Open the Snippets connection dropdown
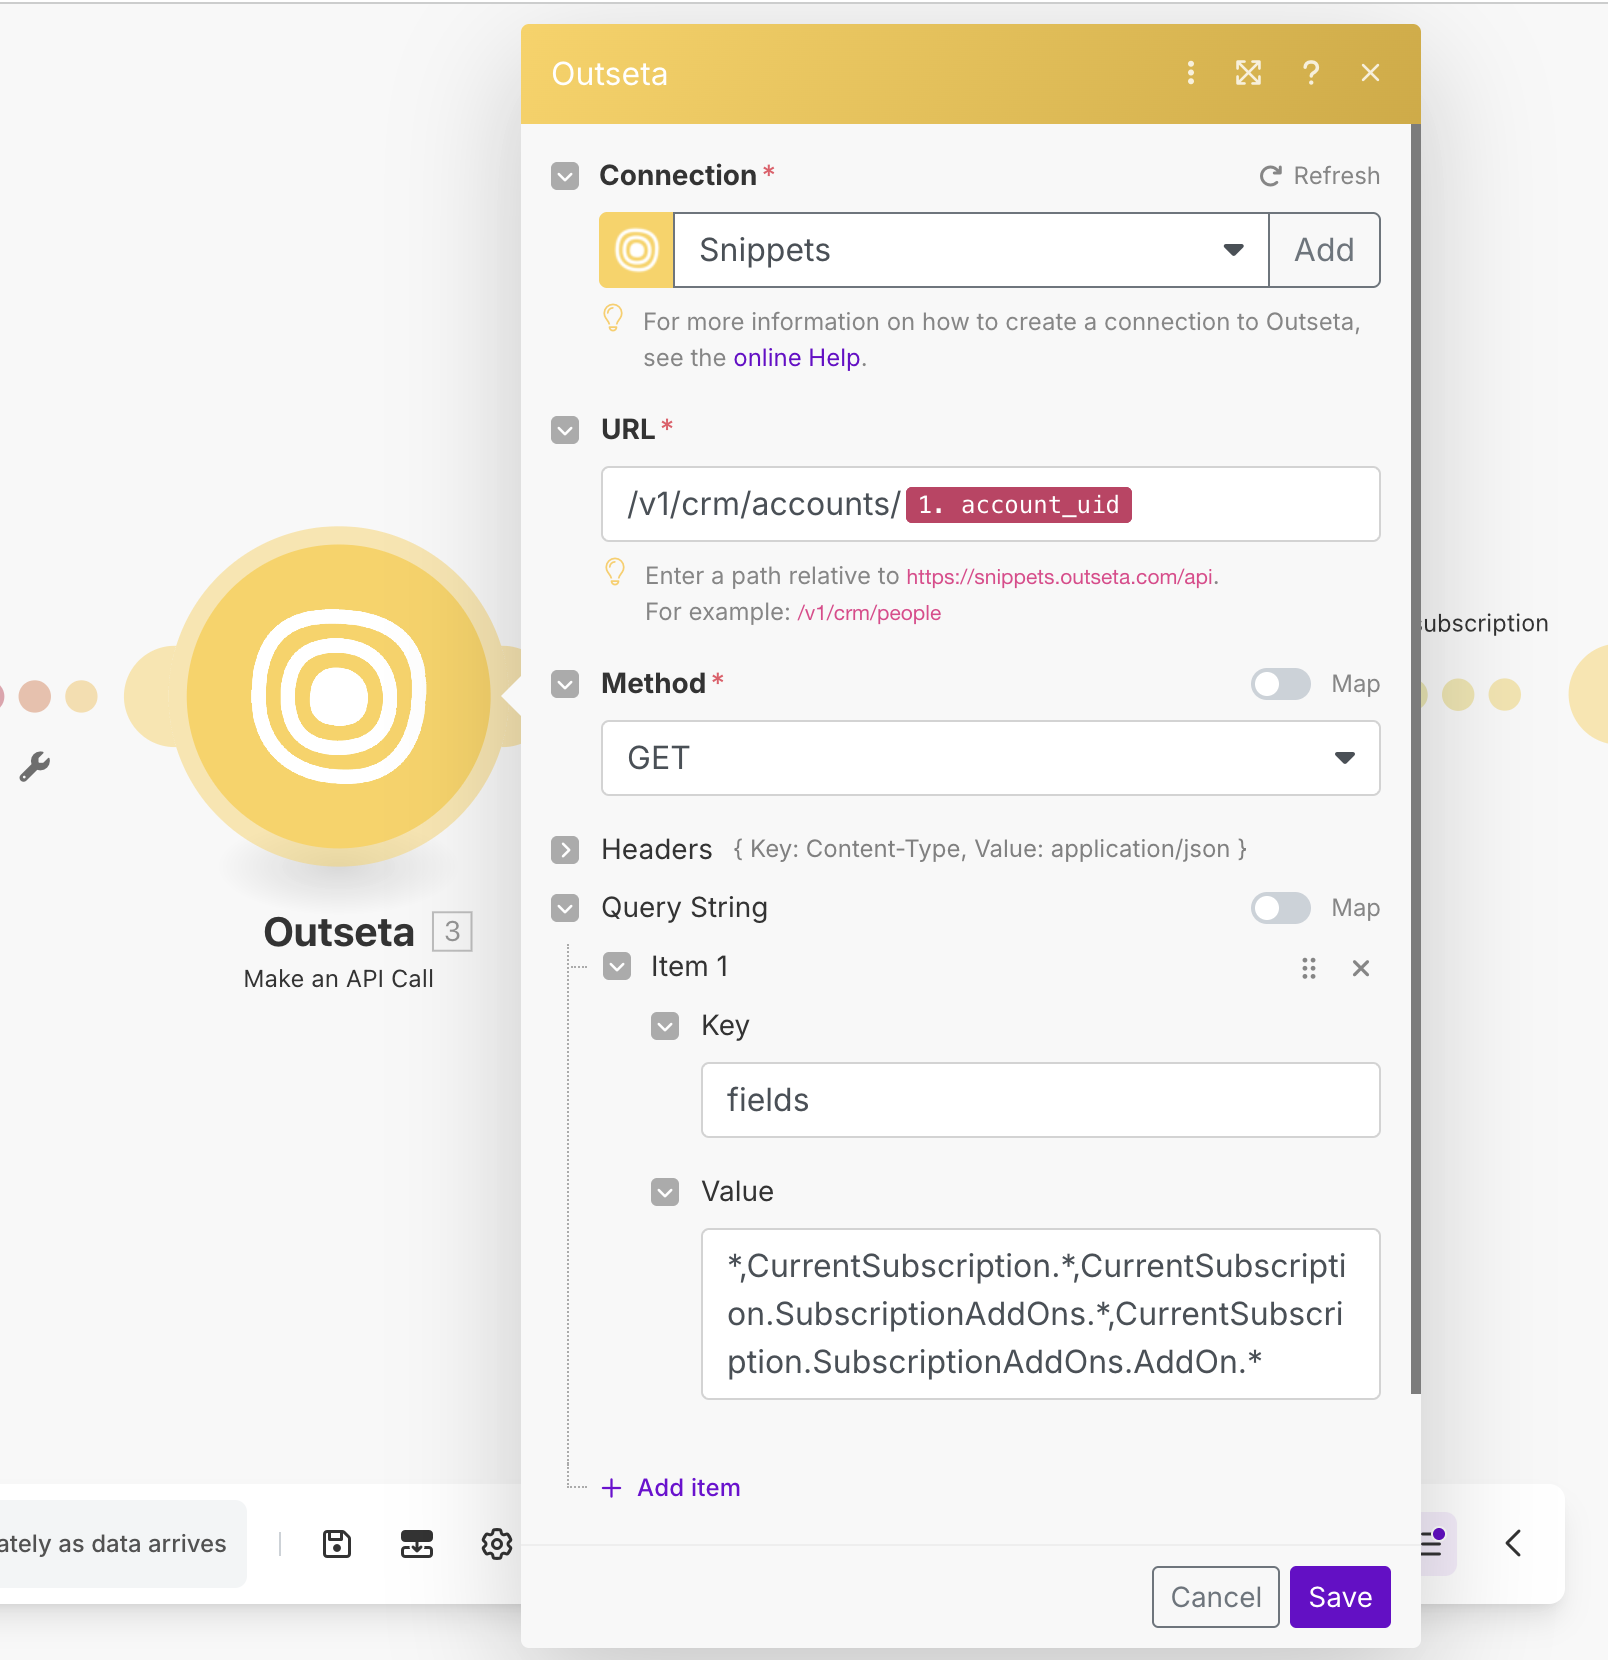Viewport: 1608px width, 1660px height. click(x=971, y=250)
